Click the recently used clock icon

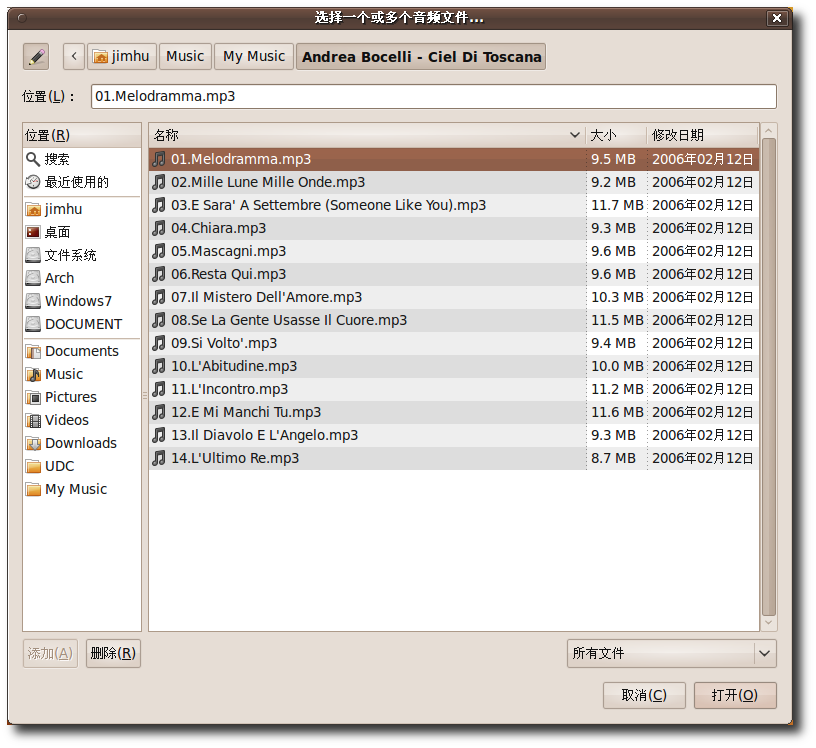(33, 182)
